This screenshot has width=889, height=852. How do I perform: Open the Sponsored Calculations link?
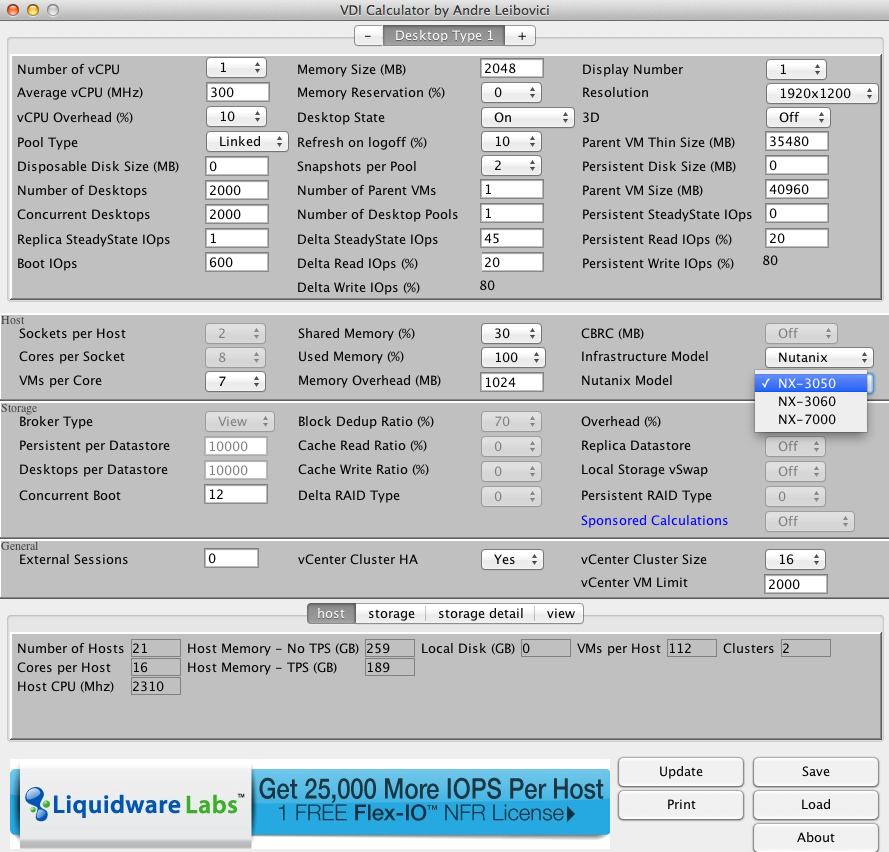[654, 520]
